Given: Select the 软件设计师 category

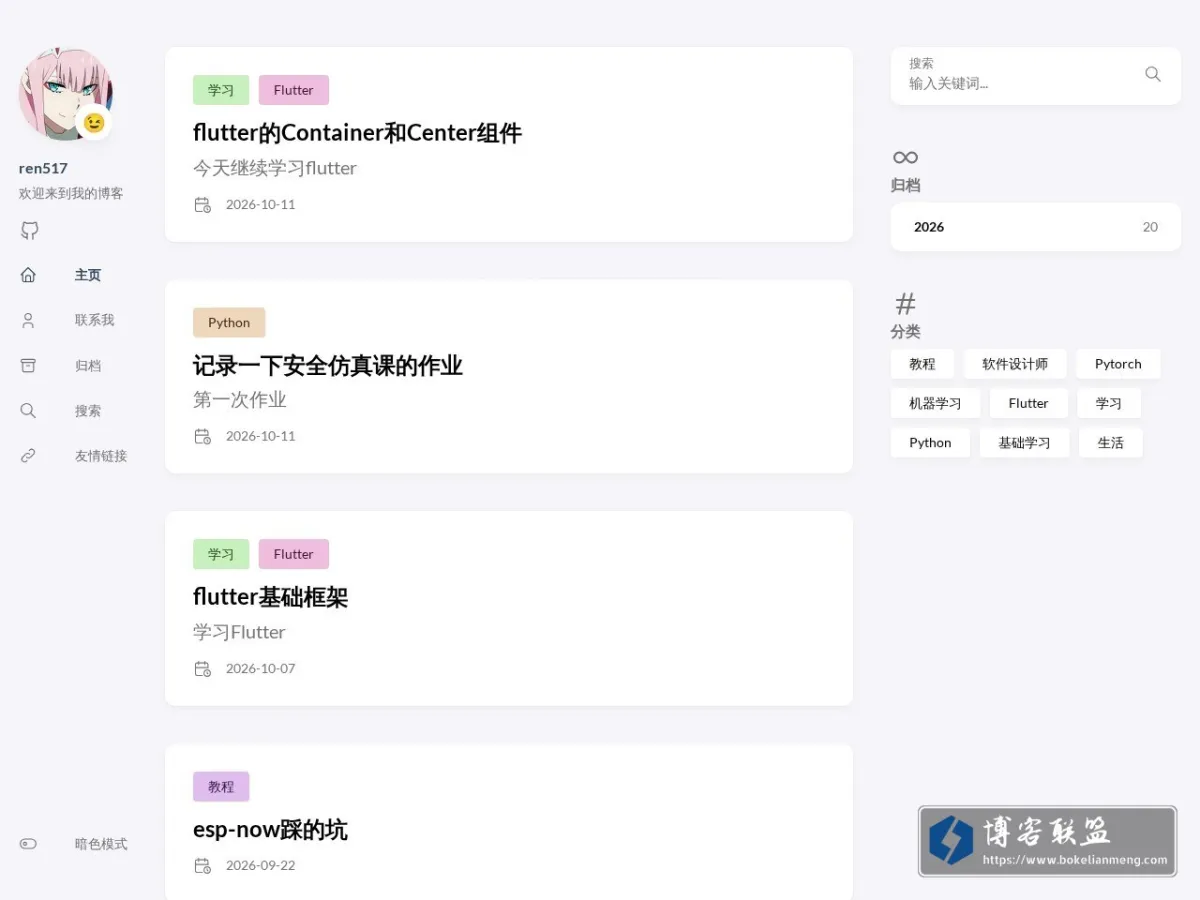Looking at the screenshot, I should 1015,364.
